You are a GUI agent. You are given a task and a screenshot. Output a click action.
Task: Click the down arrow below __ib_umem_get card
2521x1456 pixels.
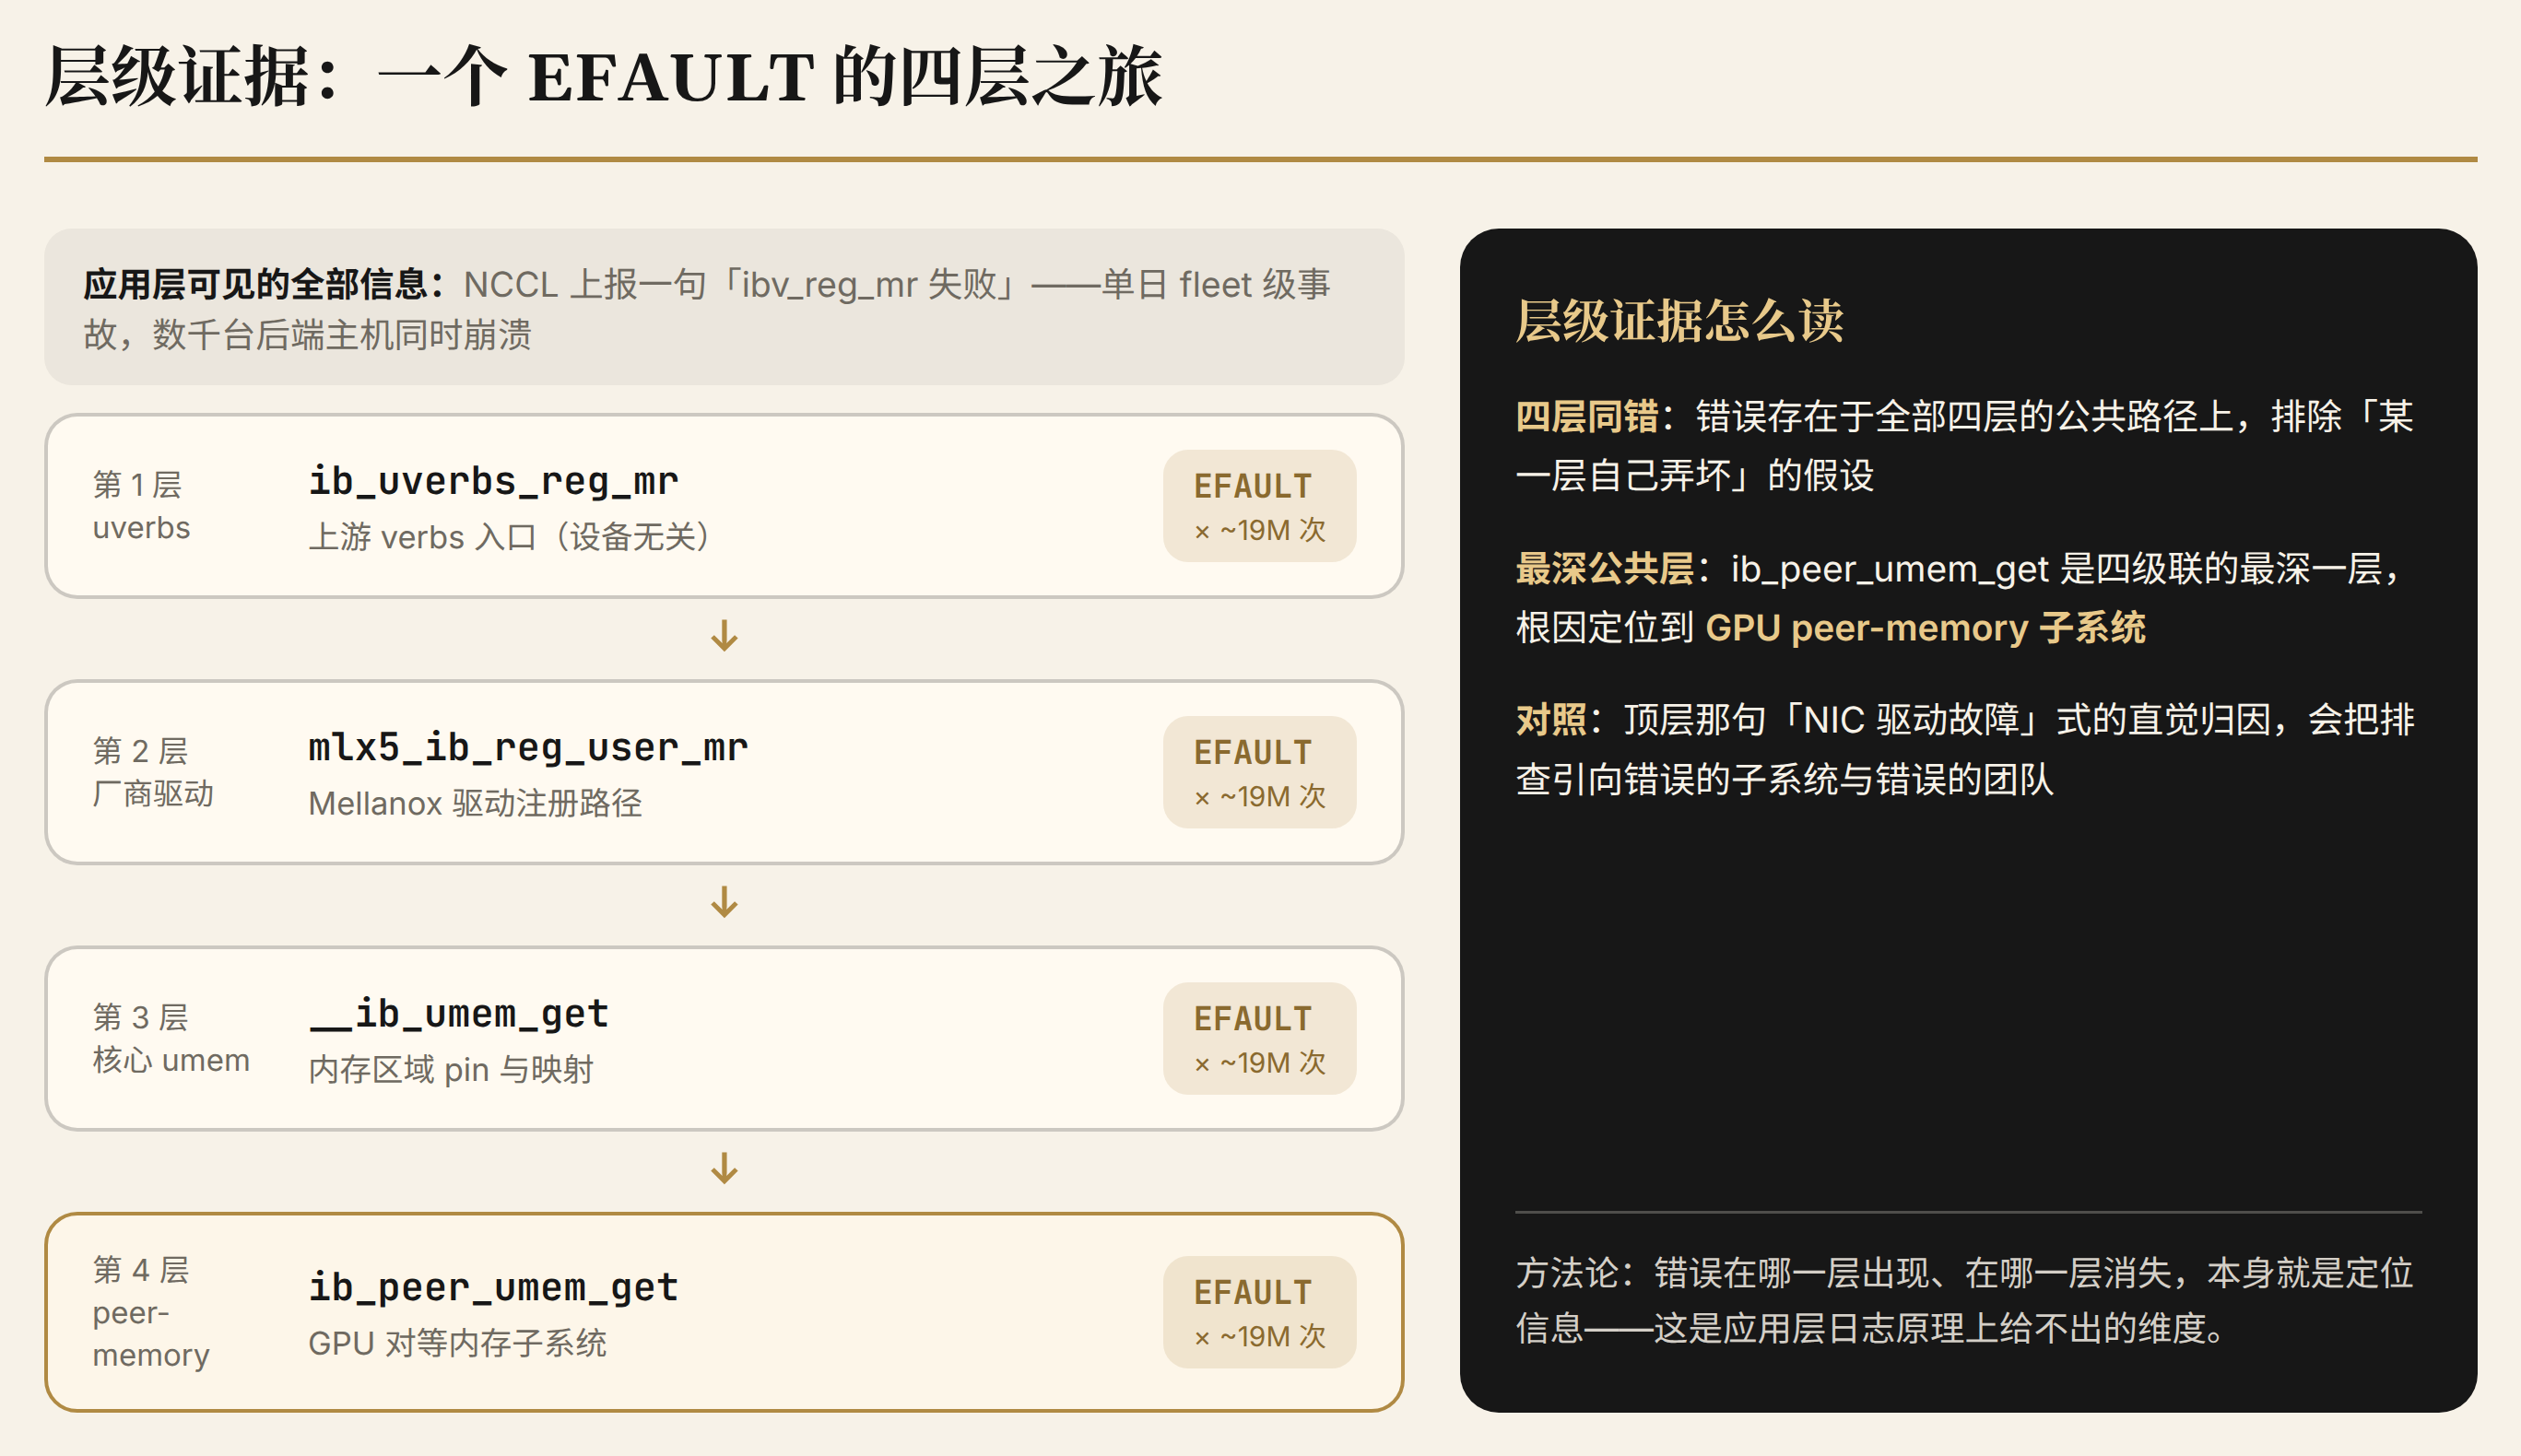click(x=724, y=1168)
